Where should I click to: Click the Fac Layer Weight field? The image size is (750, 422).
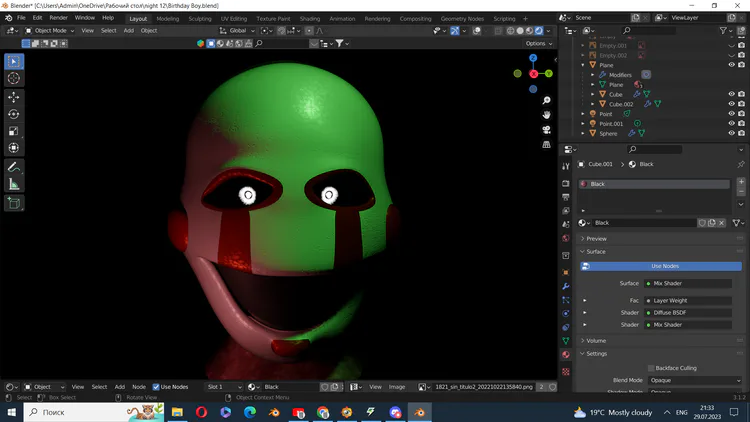[x=688, y=300]
